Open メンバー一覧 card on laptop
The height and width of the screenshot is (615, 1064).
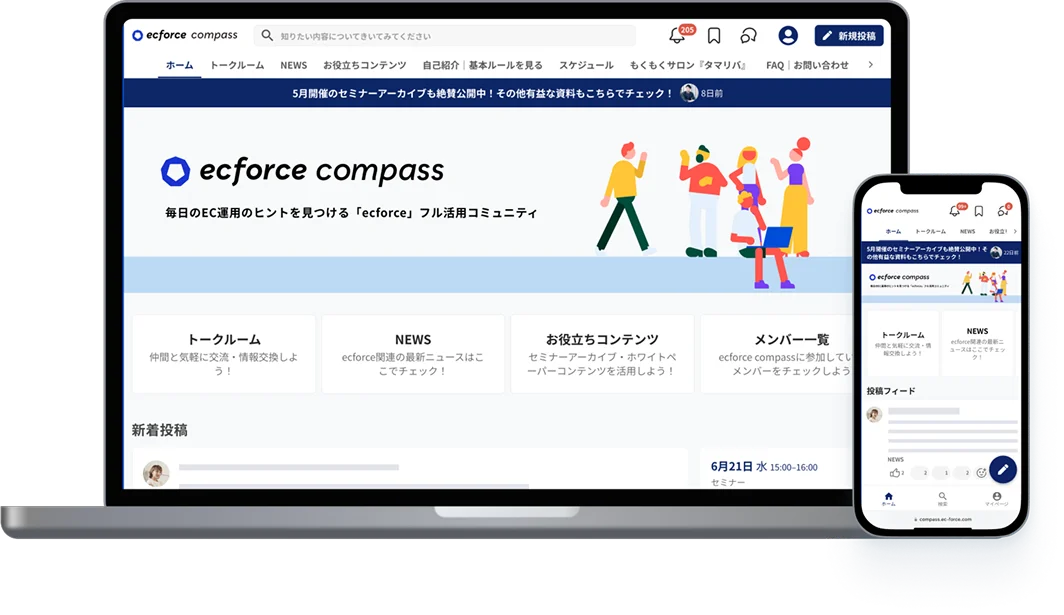(778, 354)
